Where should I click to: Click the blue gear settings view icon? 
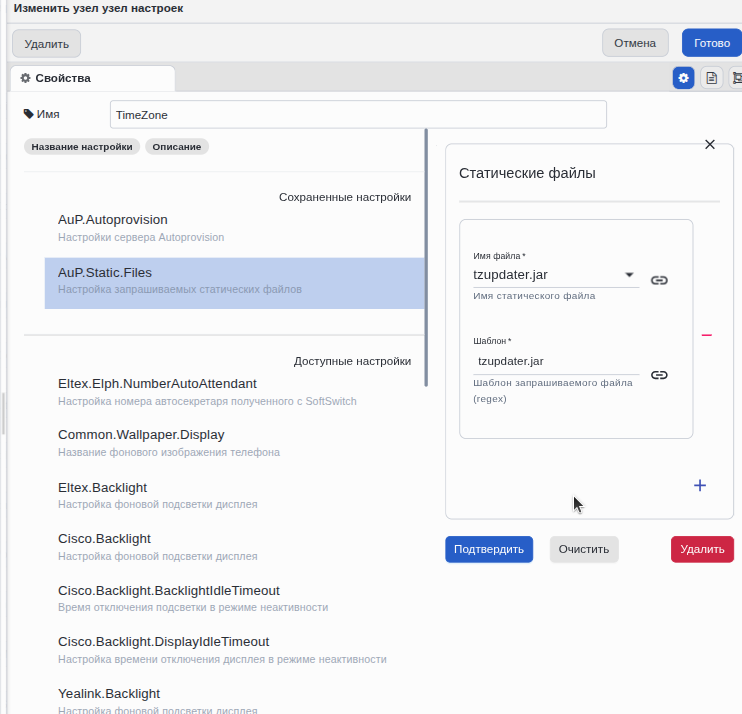click(x=683, y=78)
